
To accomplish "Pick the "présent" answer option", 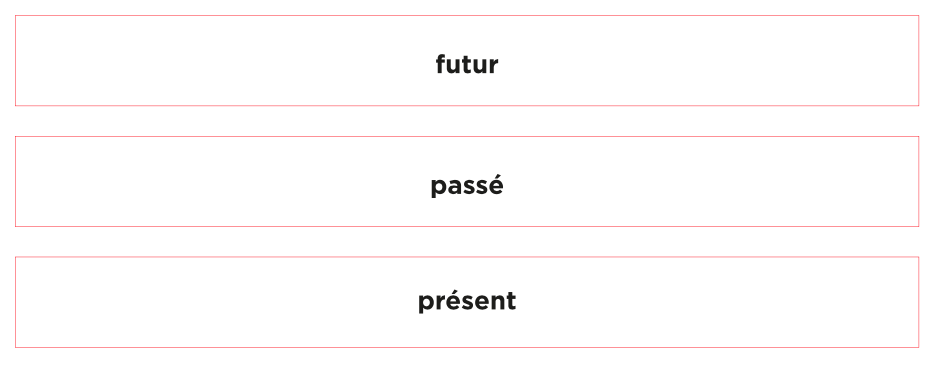I will click(x=467, y=302).
